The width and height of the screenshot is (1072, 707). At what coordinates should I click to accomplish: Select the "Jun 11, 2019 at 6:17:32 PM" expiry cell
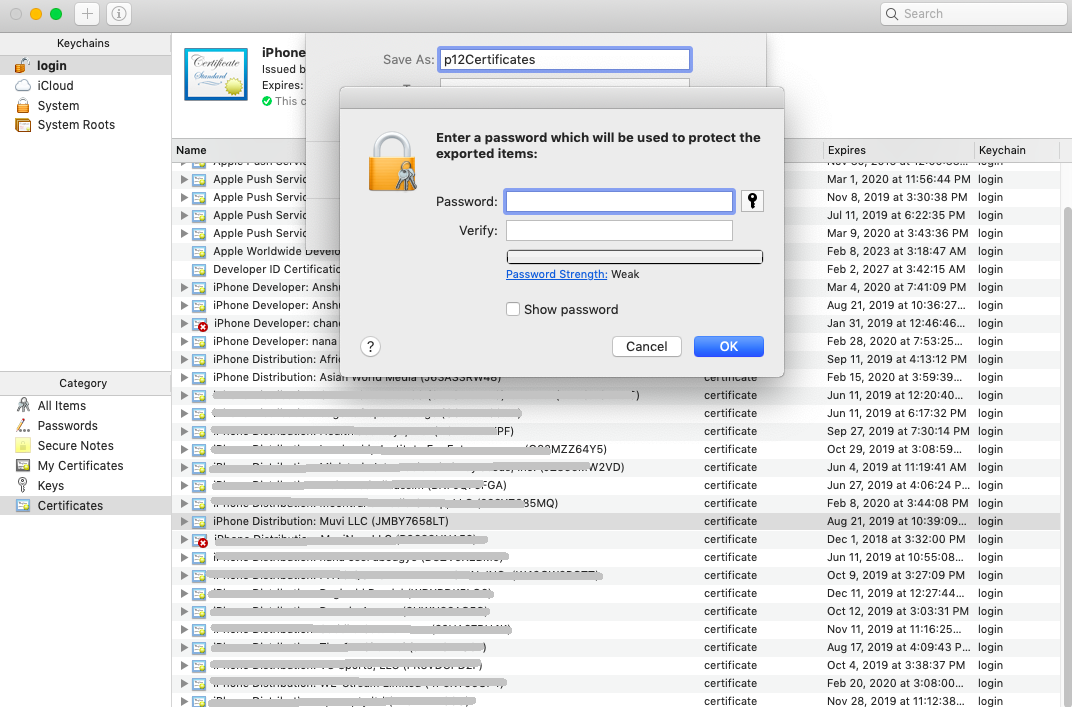point(896,413)
